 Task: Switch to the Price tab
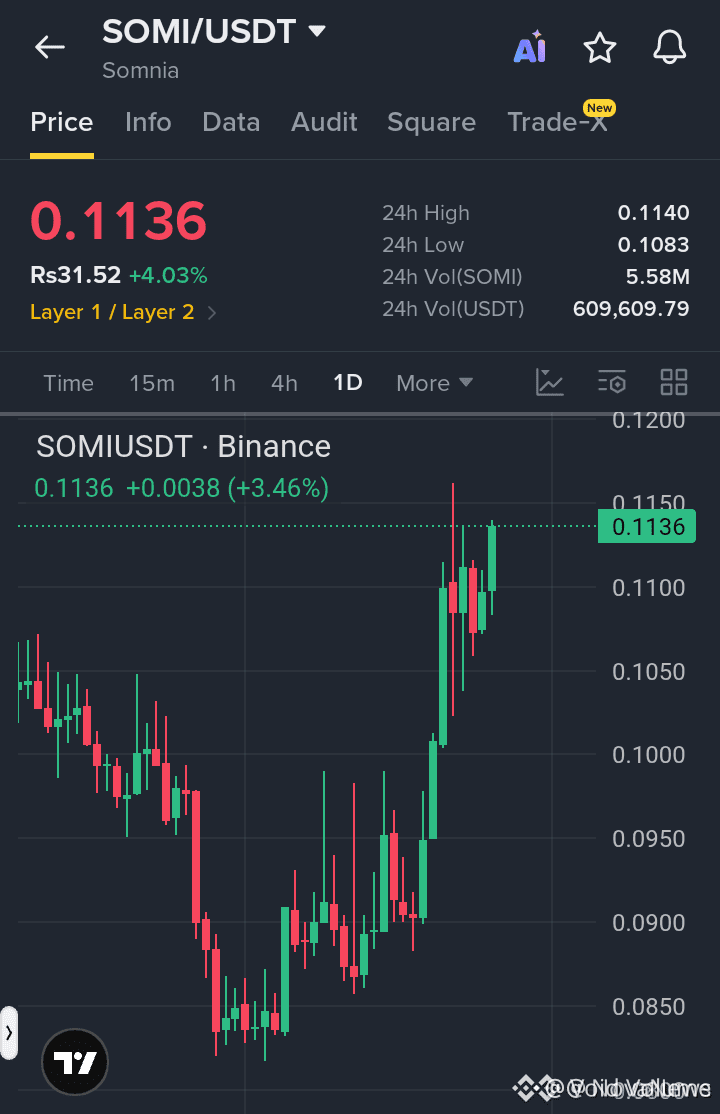point(62,122)
